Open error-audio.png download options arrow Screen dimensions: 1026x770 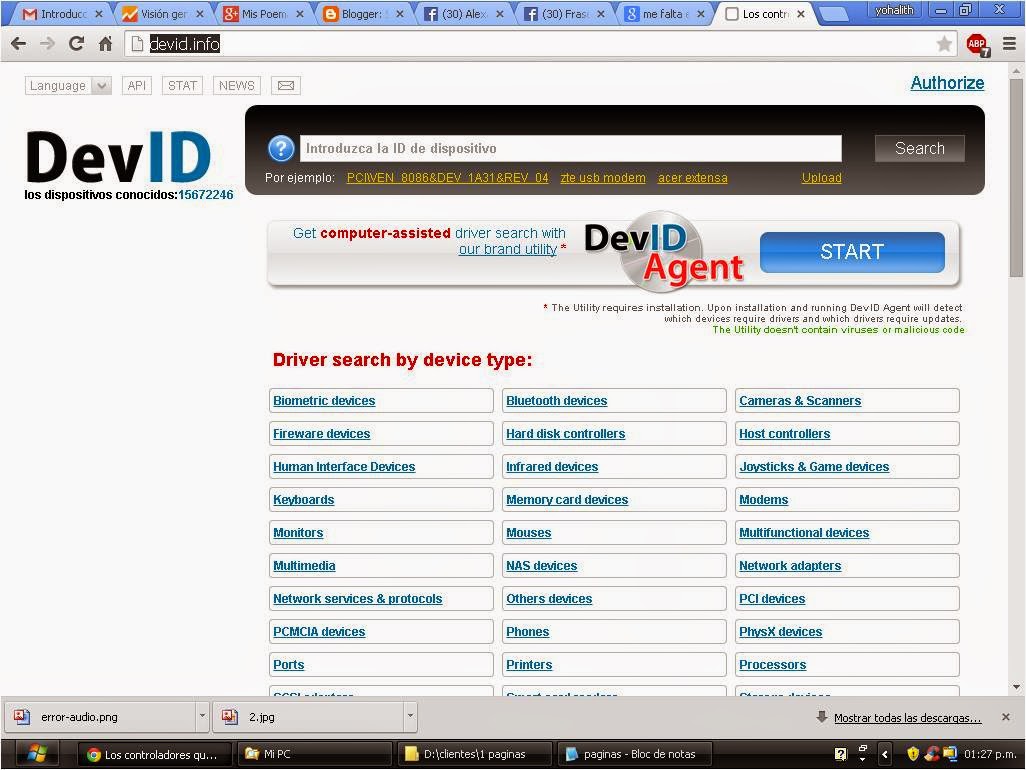click(202, 716)
